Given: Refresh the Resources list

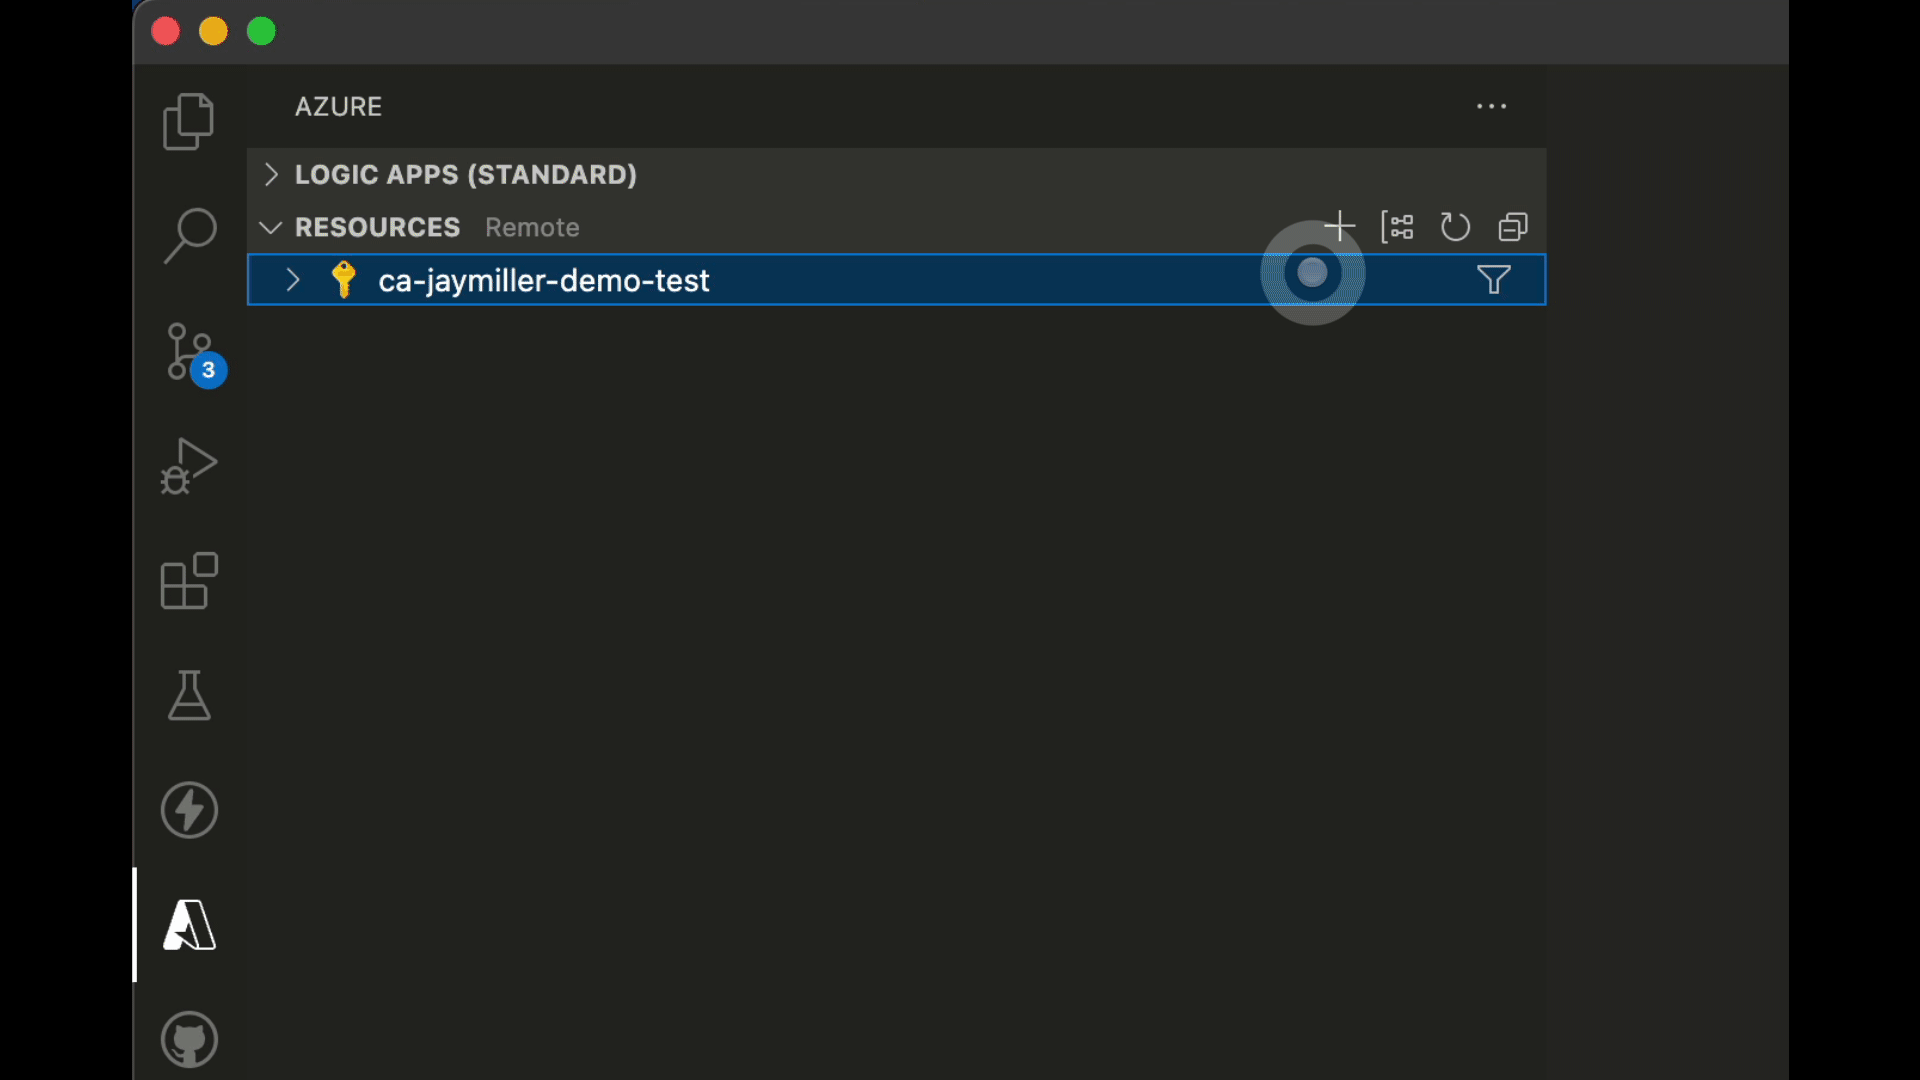Looking at the screenshot, I should pyautogui.click(x=1455, y=227).
